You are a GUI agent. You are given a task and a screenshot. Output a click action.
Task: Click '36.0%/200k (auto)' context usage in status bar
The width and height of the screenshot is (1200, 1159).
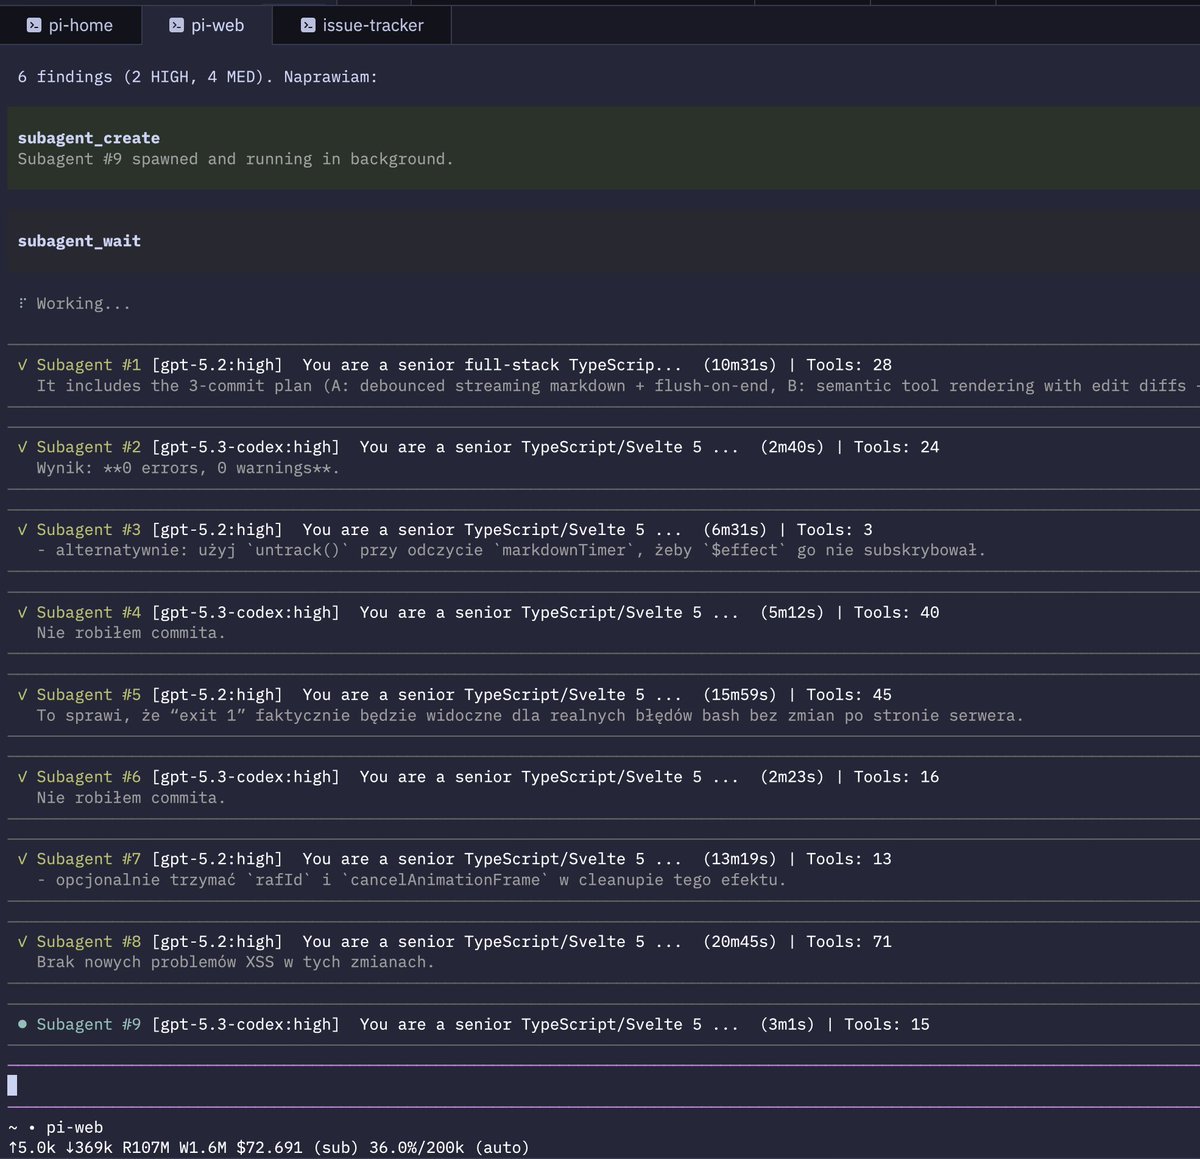click(449, 1148)
